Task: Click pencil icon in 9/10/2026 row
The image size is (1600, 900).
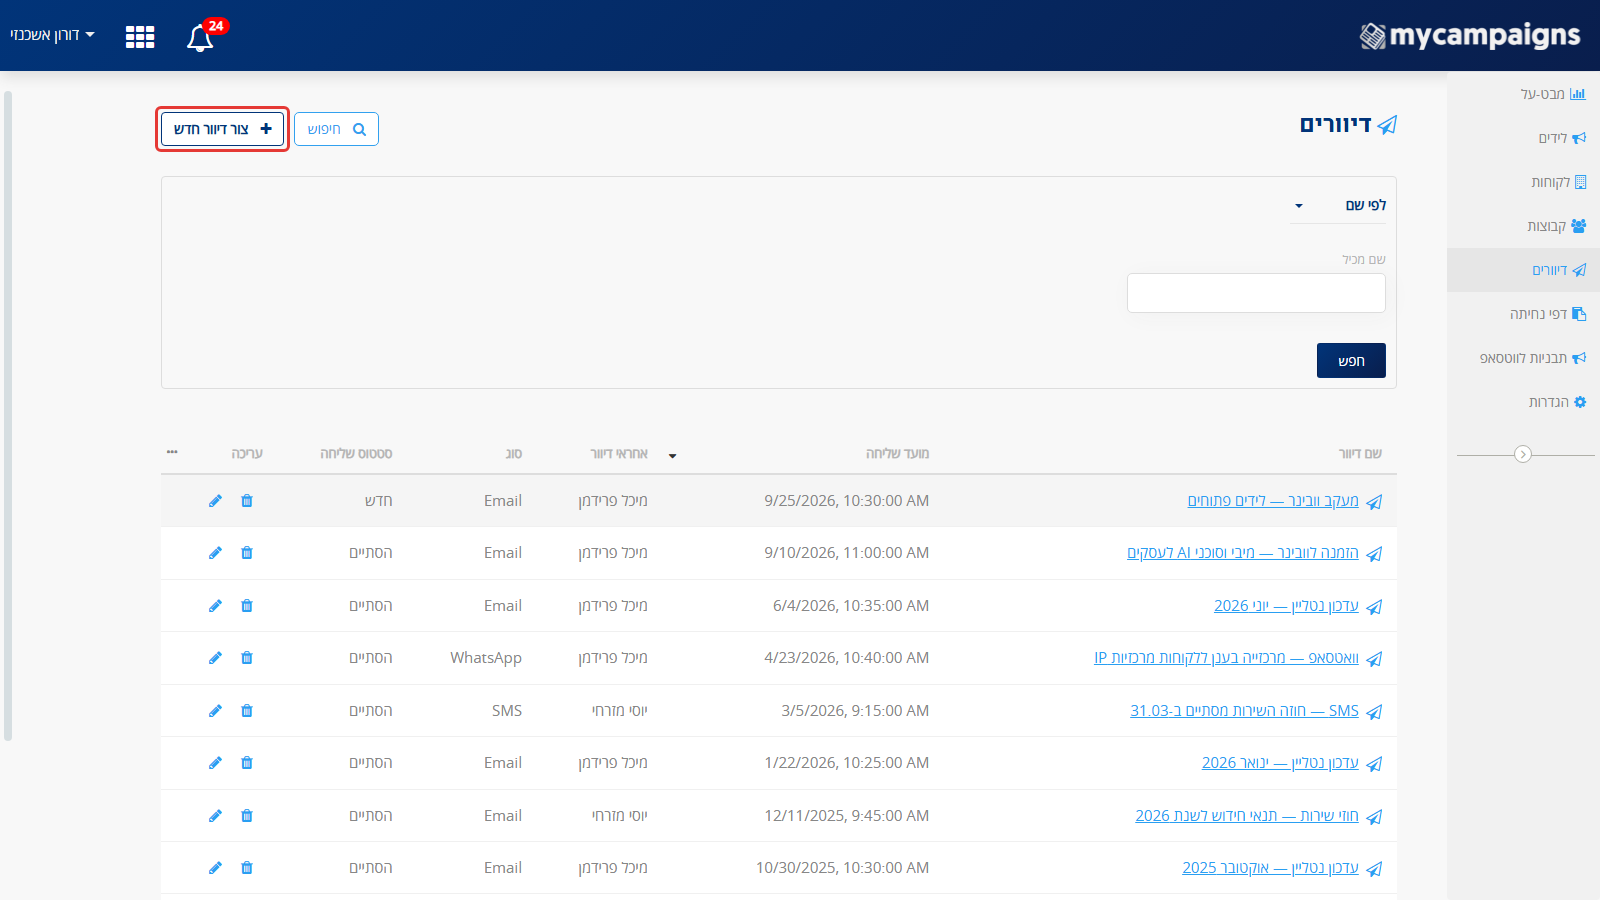Action: 215,553
